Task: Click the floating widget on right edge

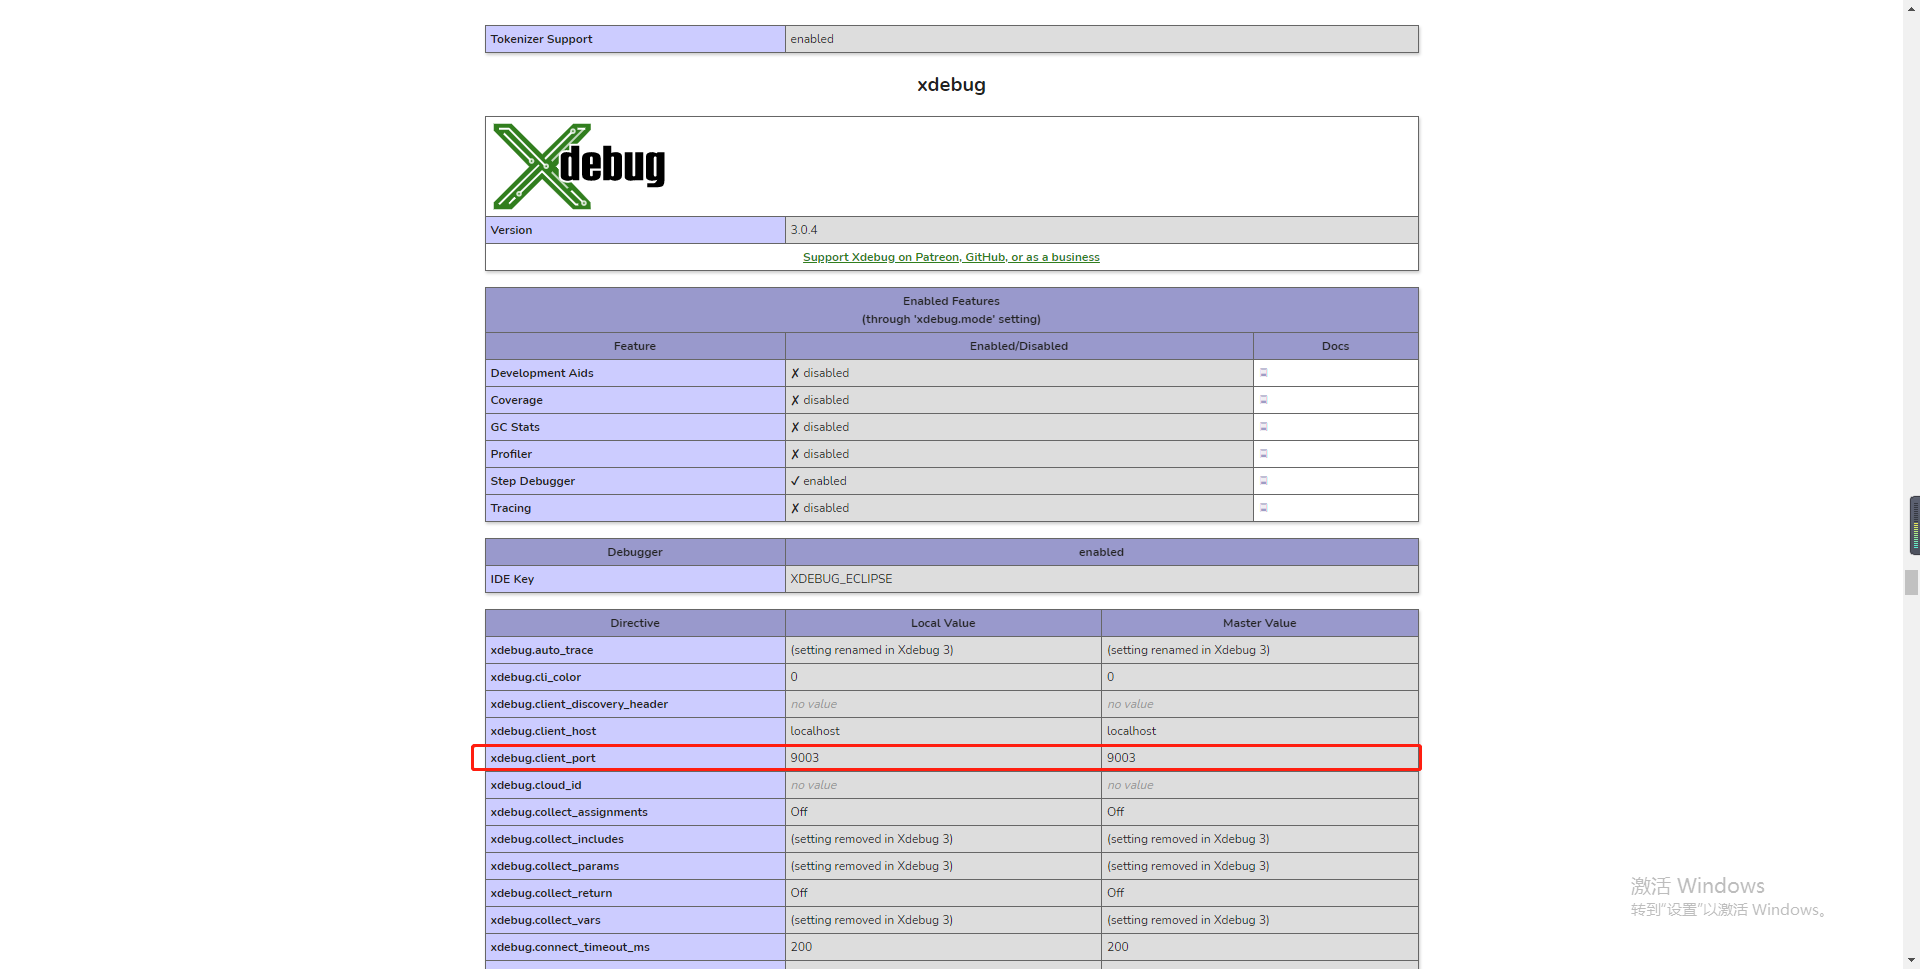Action: [1914, 525]
